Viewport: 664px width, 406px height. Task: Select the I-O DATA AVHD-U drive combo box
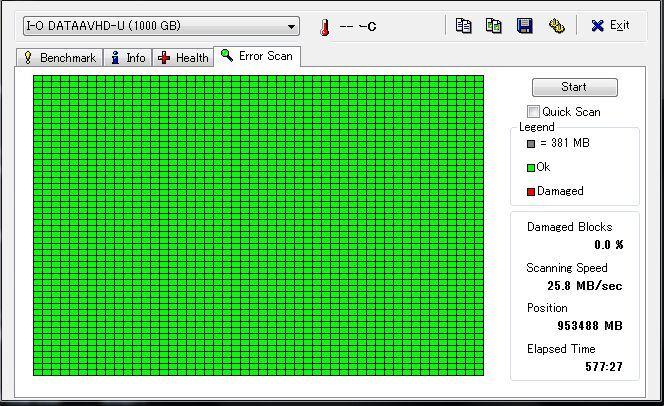[161, 26]
